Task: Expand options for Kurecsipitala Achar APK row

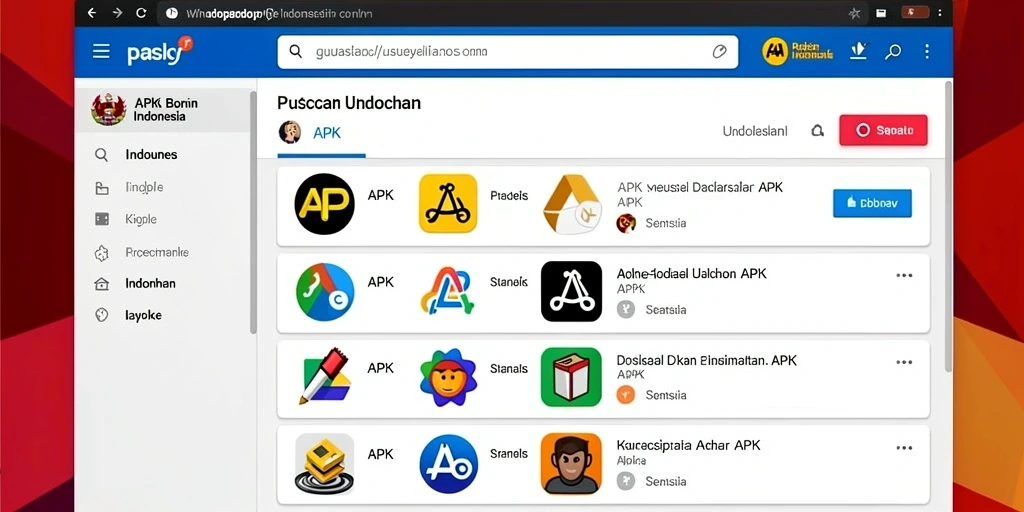Action: pyautogui.click(x=904, y=448)
